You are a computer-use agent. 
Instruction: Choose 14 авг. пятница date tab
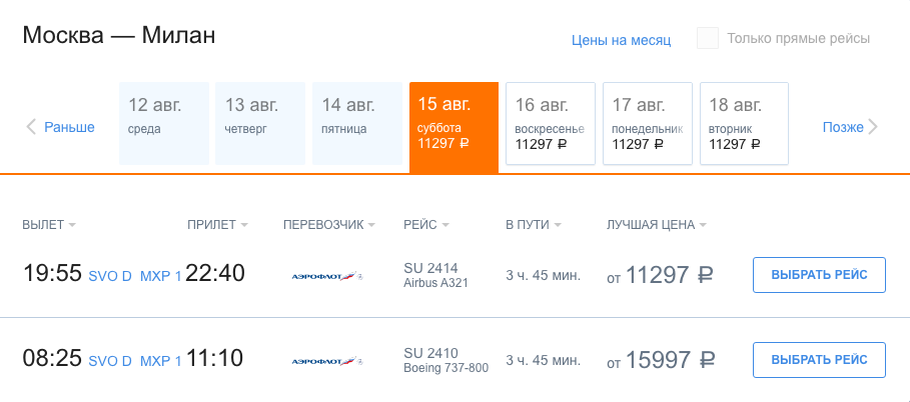coord(357,123)
